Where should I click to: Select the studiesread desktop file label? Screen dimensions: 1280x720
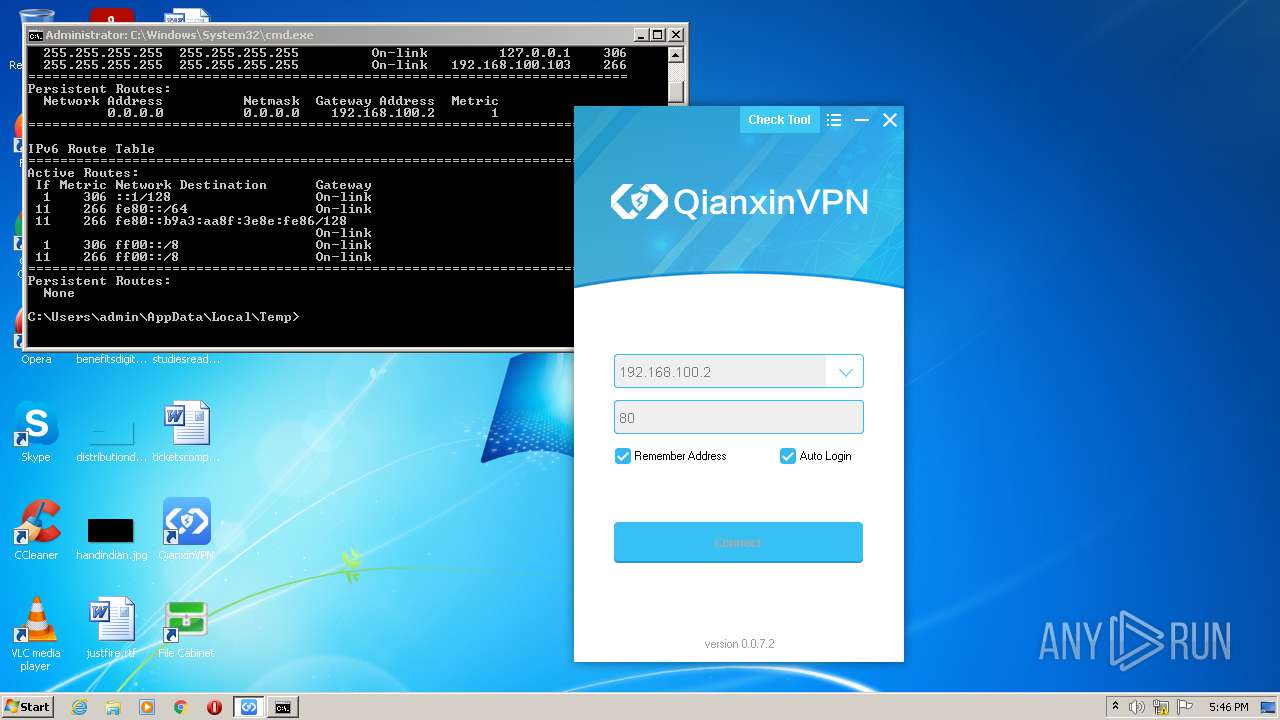tap(186, 359)
